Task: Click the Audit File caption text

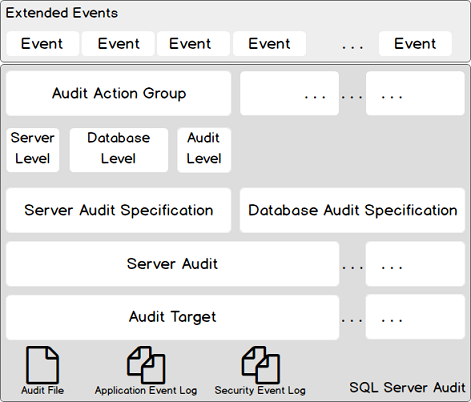Action: pos(42,390)
